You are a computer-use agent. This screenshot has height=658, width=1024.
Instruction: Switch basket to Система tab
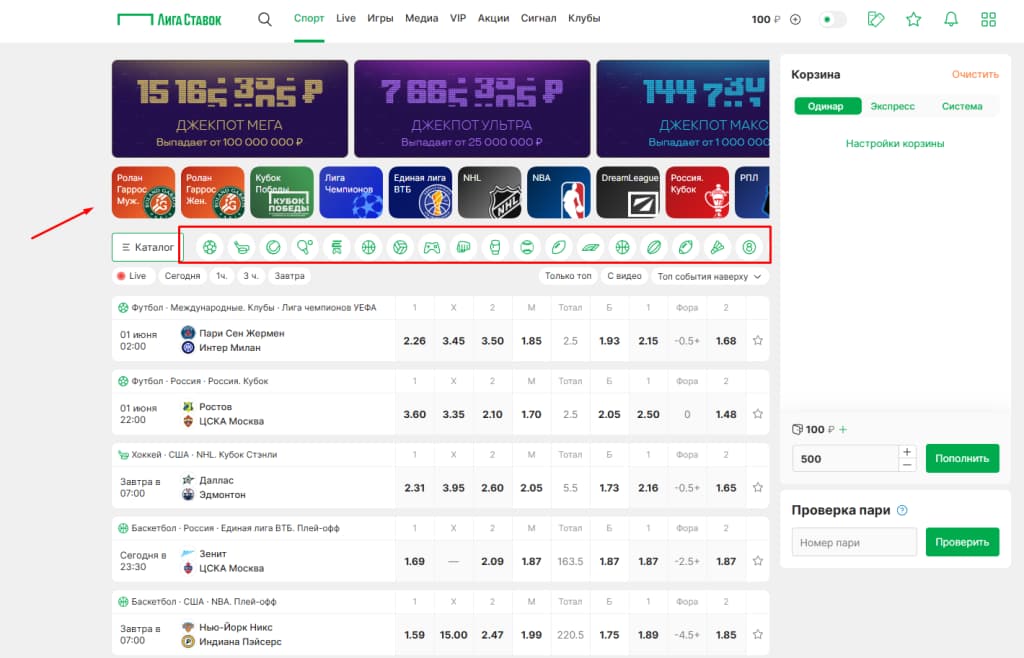[x=962, y=106]
